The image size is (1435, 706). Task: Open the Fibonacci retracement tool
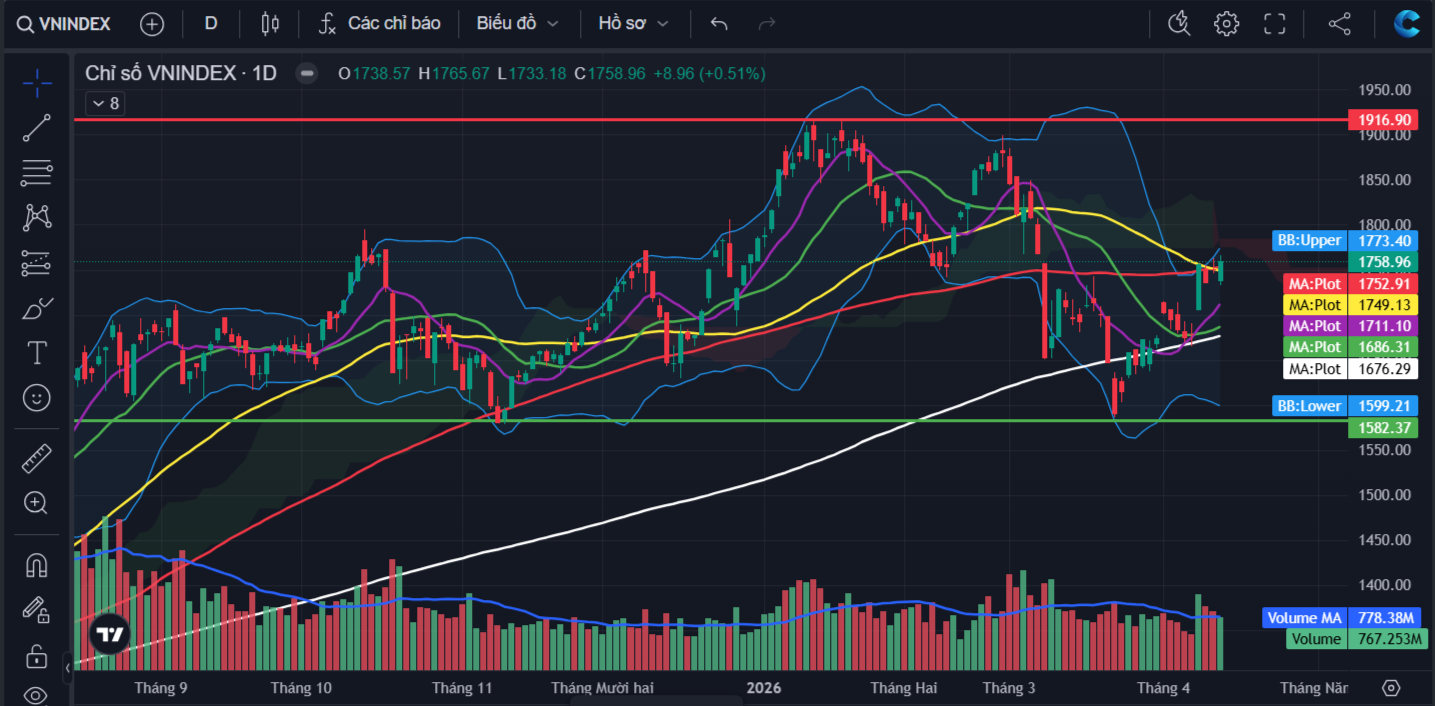pyautogui.click(x=37, y=173)
